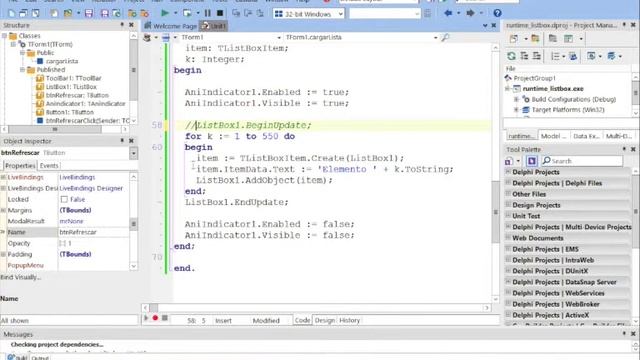This screenshot has height=360, width=640.
Task: Switch to the Welcome Page tab
Action: (x=171, y=26)
